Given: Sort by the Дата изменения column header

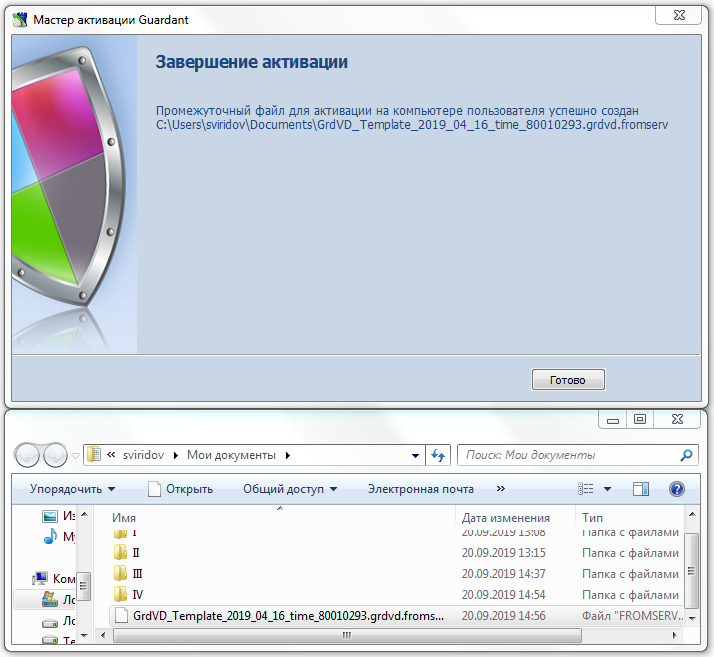Looking at the screenshot, I should coord(506,518).
